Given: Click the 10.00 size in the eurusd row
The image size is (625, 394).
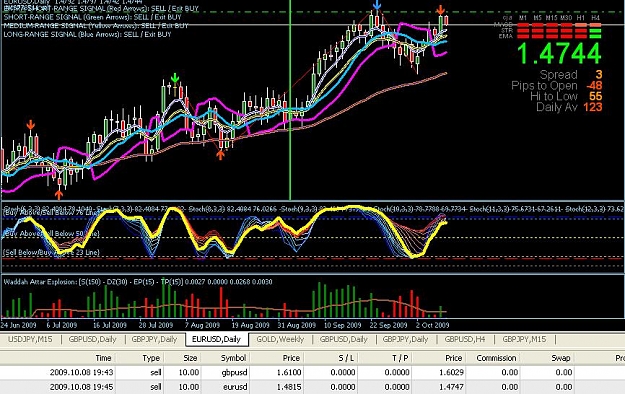Looking at the screenshot, I should pyautogui.click(x=189, y=387).
